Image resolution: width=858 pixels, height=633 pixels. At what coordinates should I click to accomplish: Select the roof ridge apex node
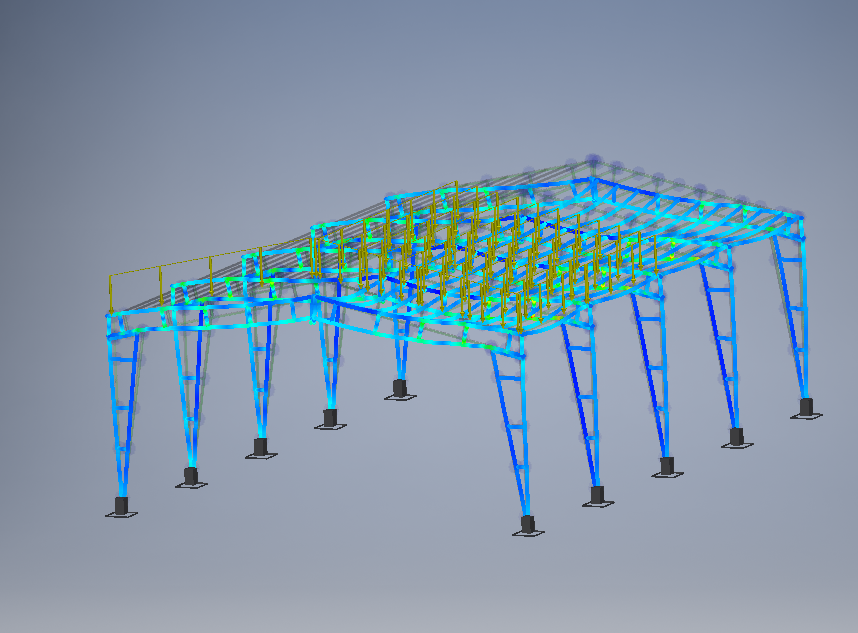(593, 160)
